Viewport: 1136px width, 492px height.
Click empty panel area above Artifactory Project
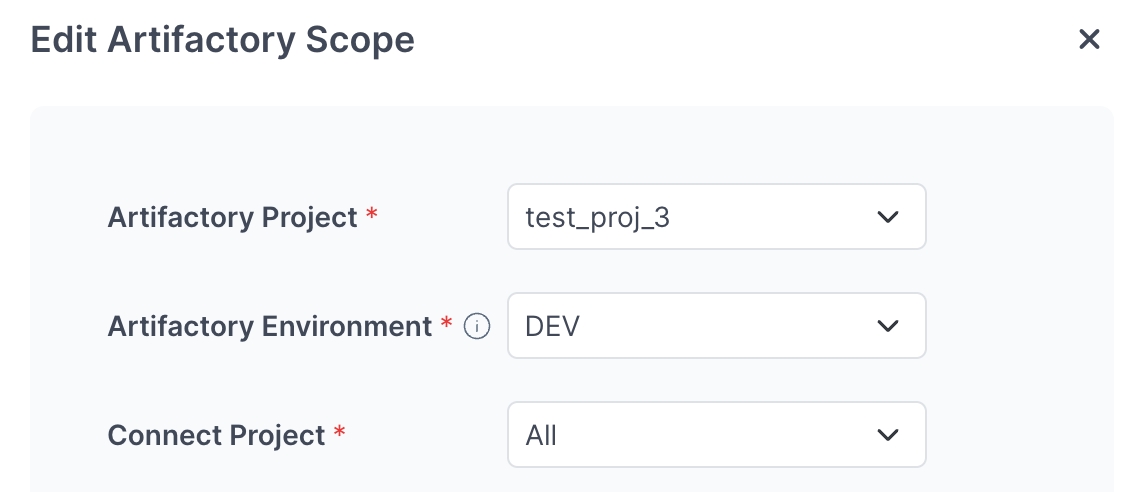[x=570, y=145]
